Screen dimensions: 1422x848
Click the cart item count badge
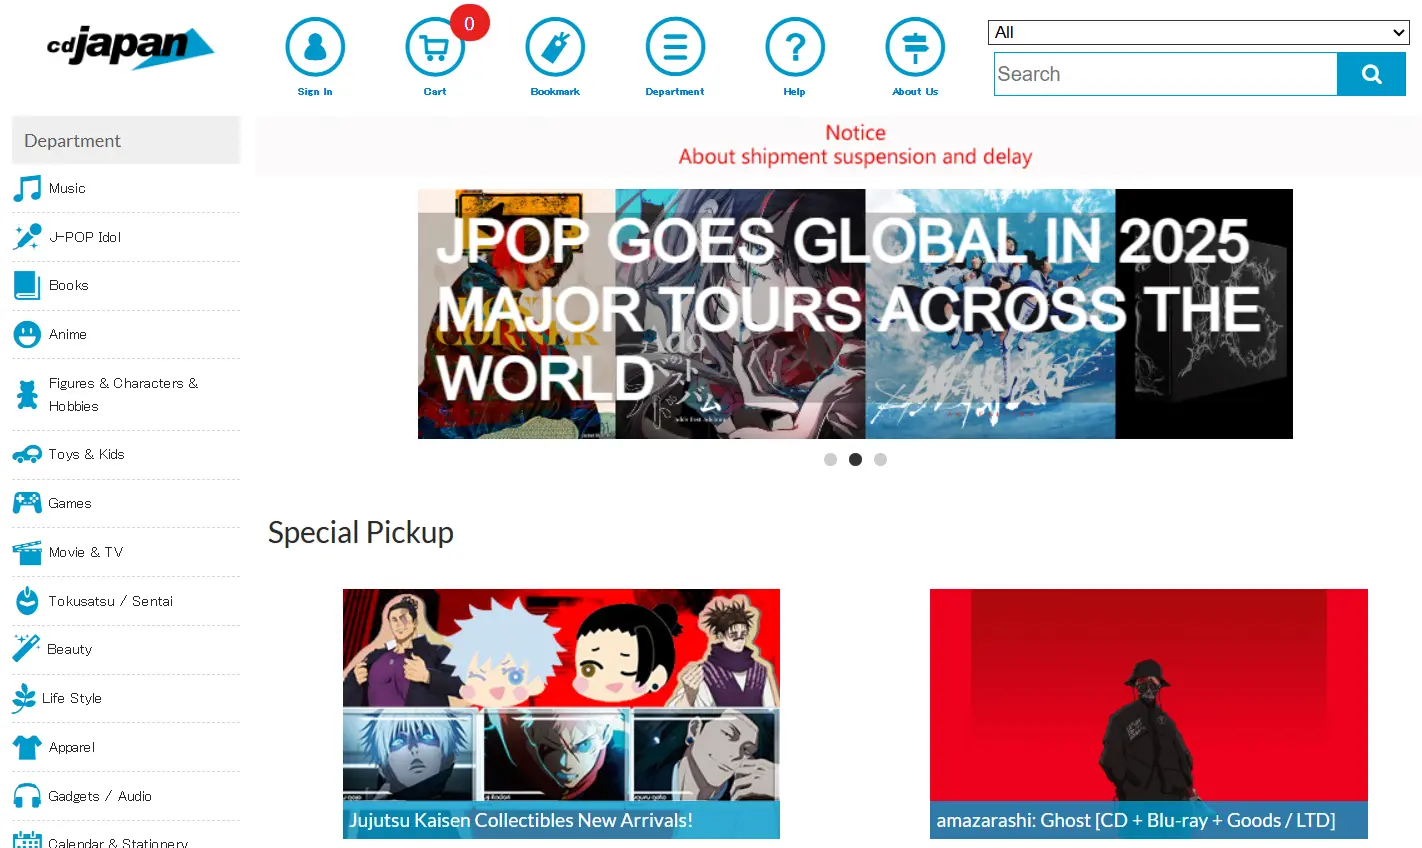[x=469, y=23]
